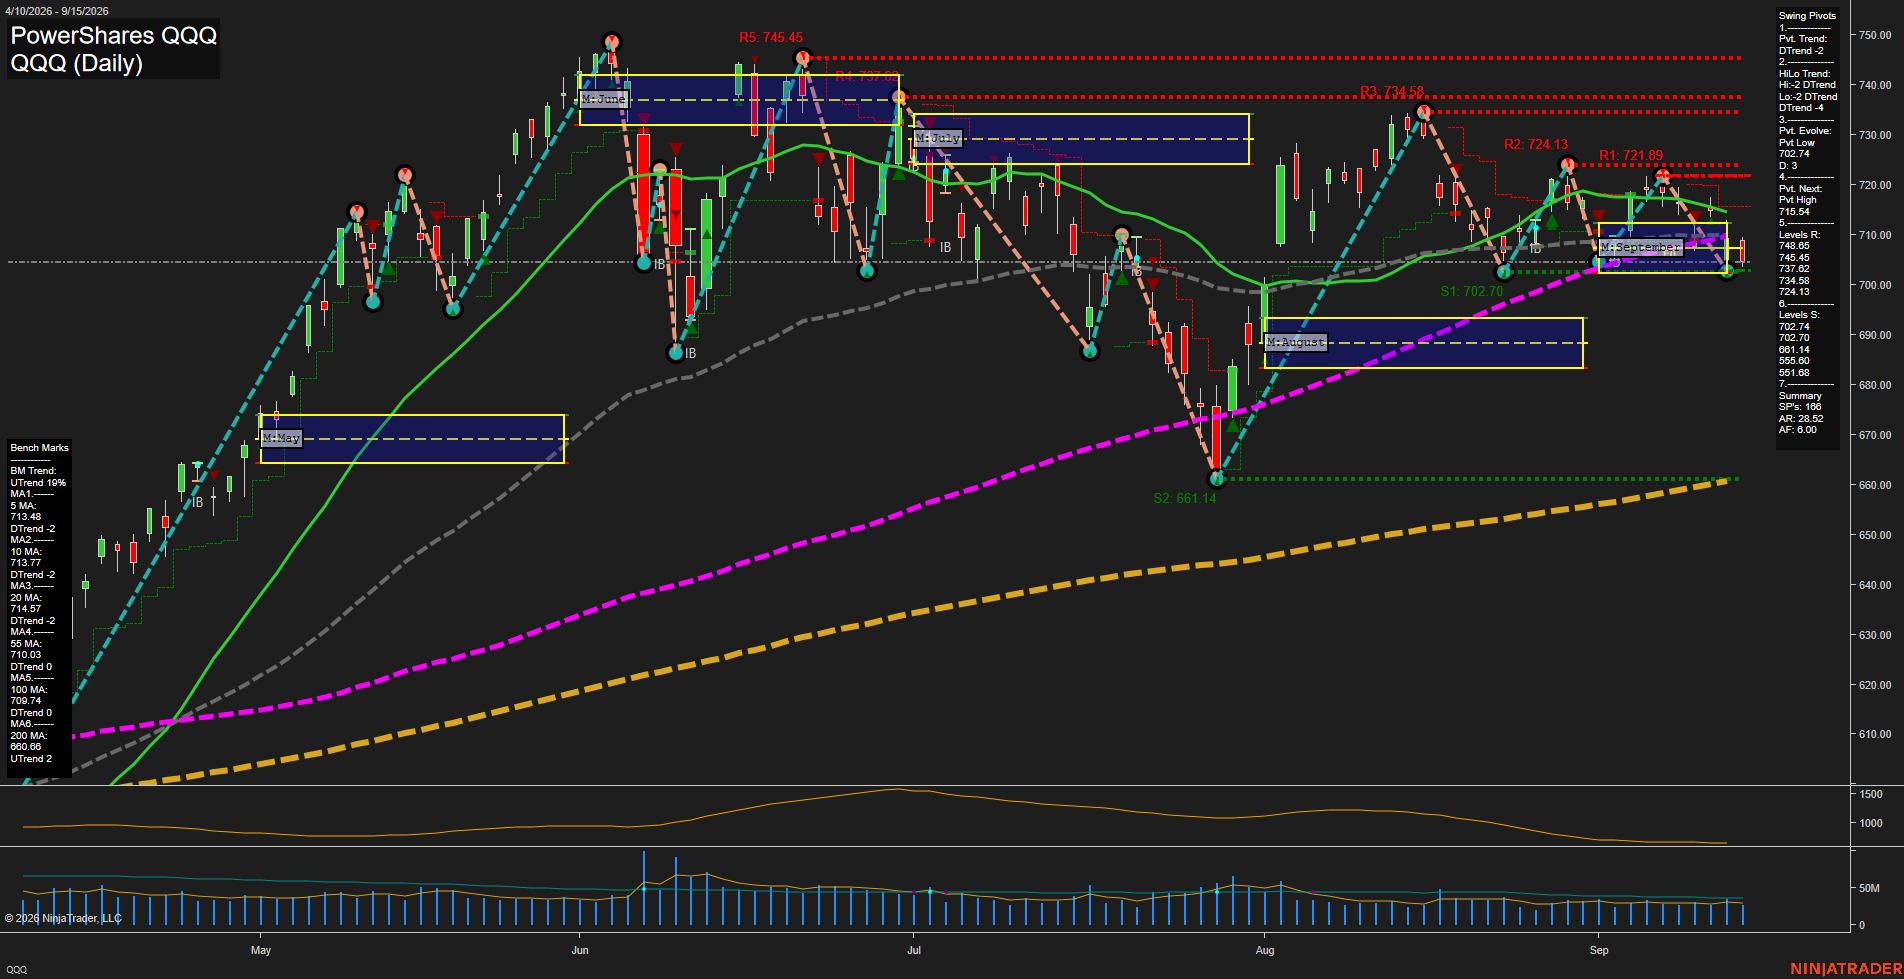1904x979 pixels.
Task: Click the 750.00 price axis label
Action: pyautogui.click(x=1875, y=35)
